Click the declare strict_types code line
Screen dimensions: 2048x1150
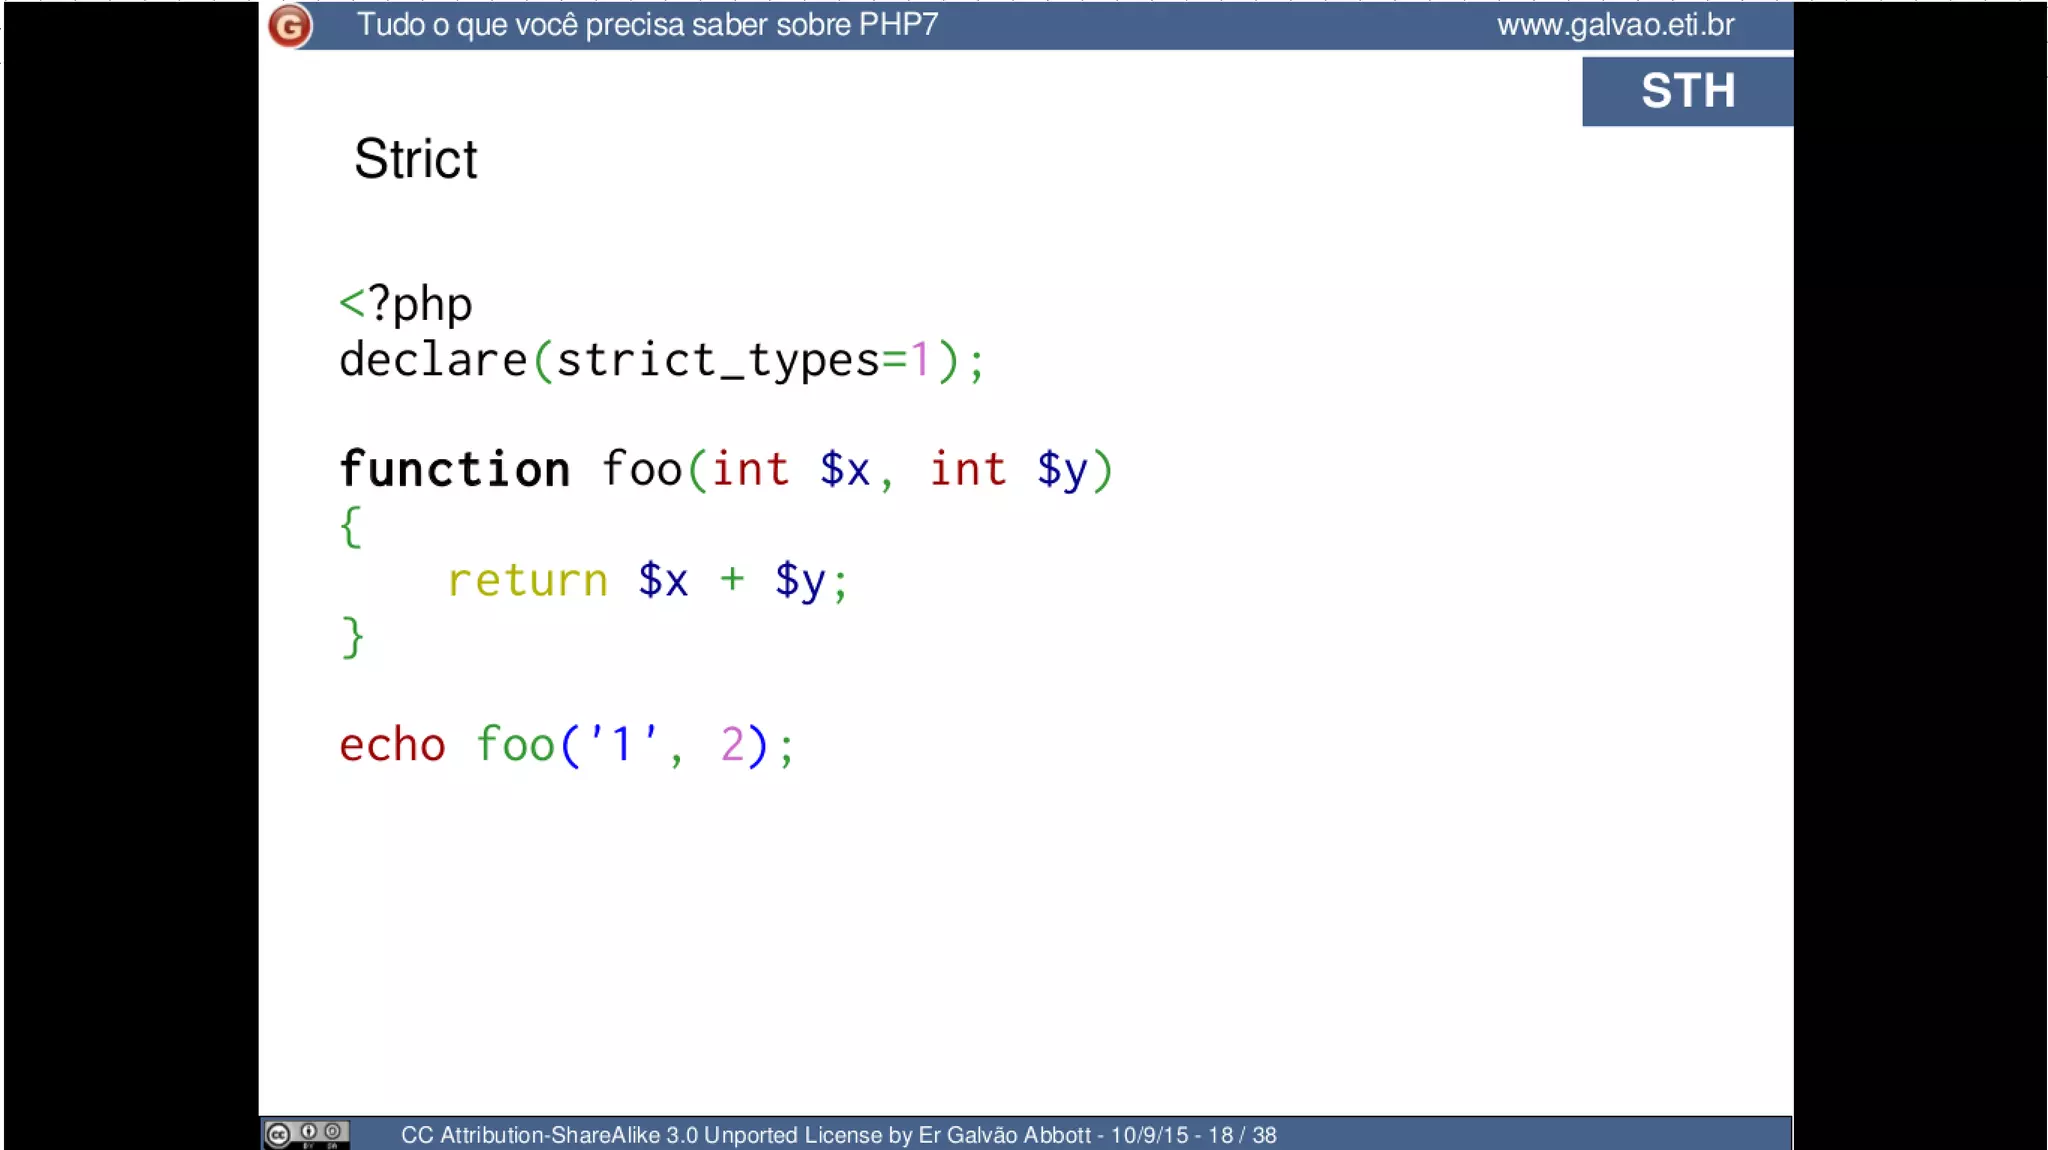click(x=661, y=360)
